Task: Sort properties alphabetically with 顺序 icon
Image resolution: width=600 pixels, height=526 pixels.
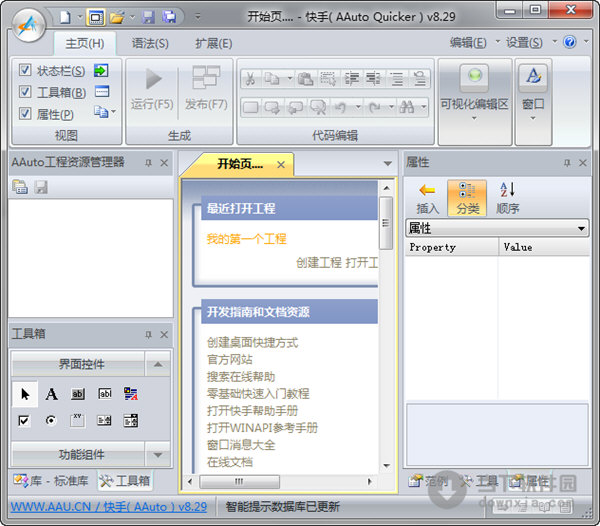Action: 507,199
